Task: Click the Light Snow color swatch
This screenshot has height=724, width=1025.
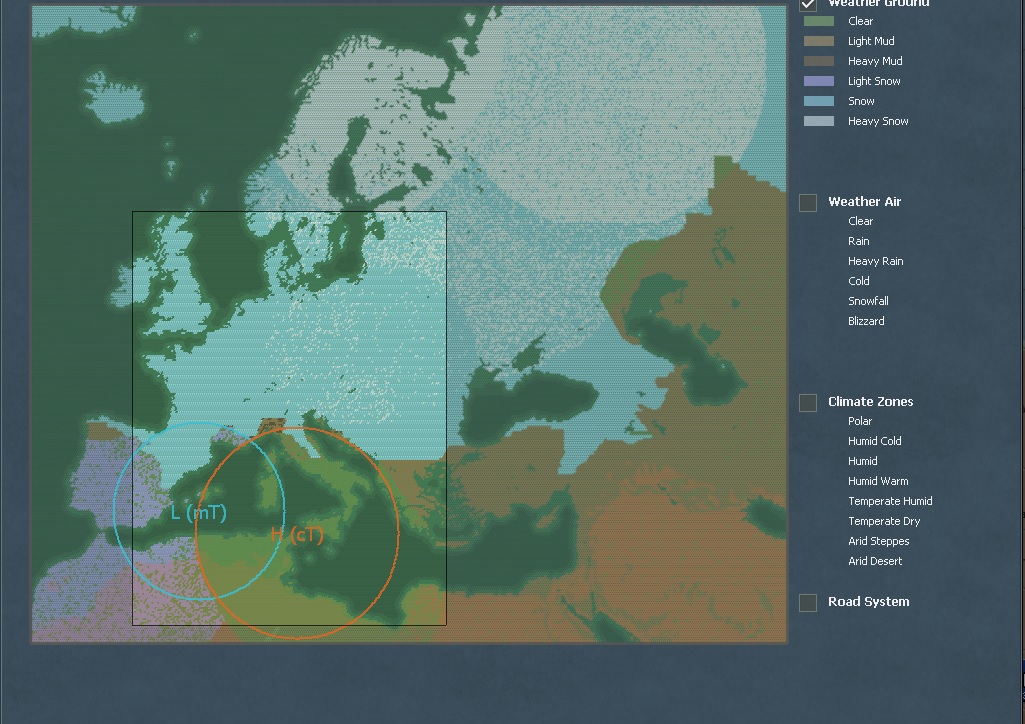Action: (818, 81)
